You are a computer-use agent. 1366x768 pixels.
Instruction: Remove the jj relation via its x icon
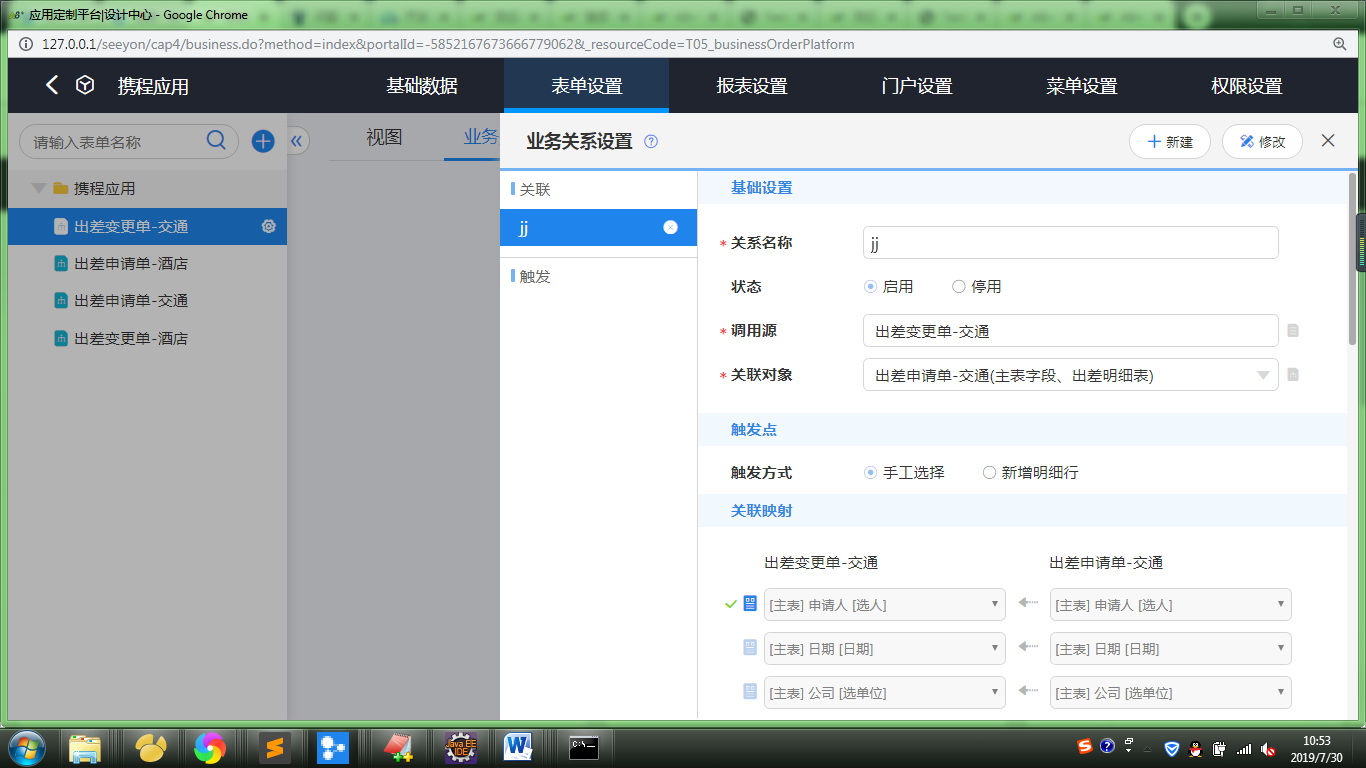670,227
